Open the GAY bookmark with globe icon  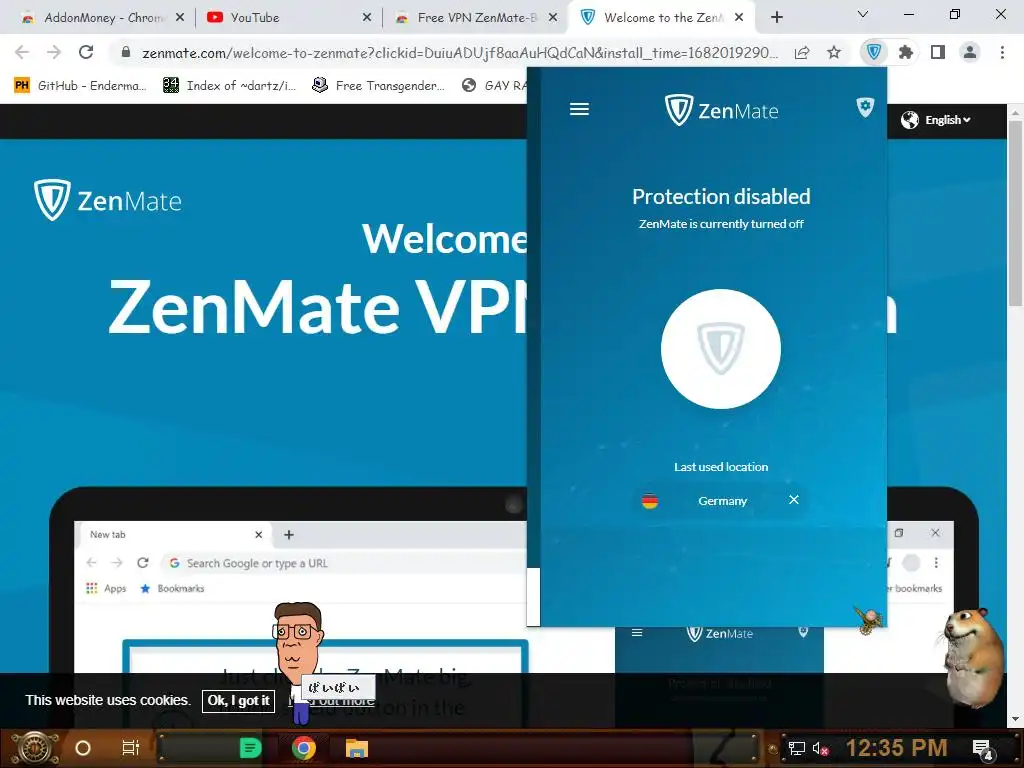(494, 86)
